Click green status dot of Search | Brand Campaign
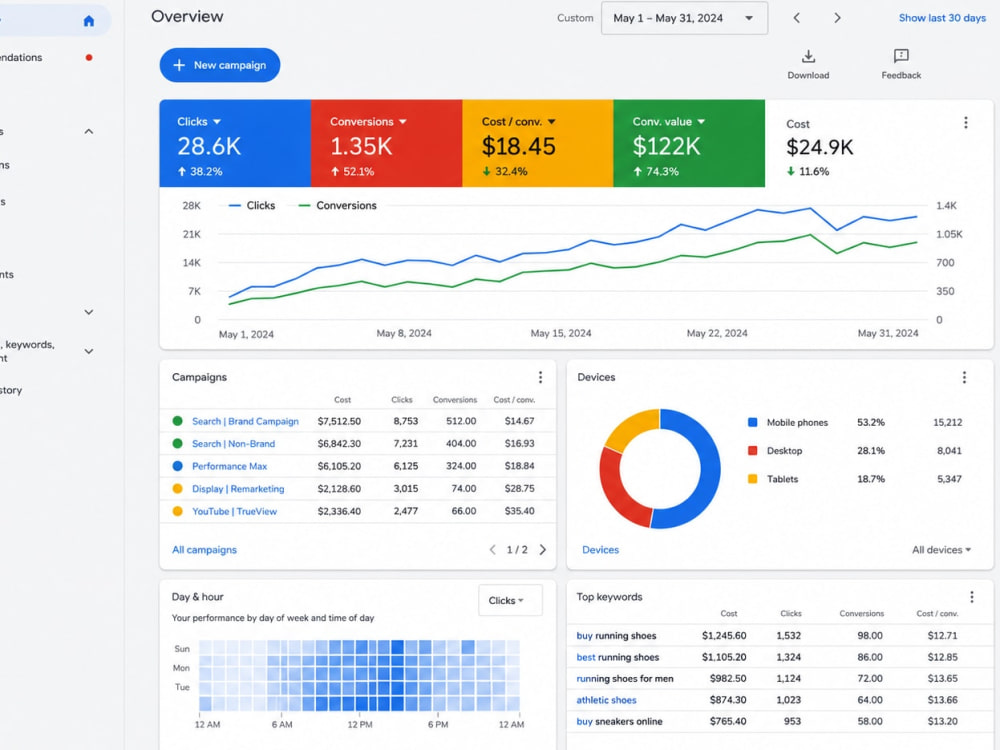1000x750 pixels. 177,421
